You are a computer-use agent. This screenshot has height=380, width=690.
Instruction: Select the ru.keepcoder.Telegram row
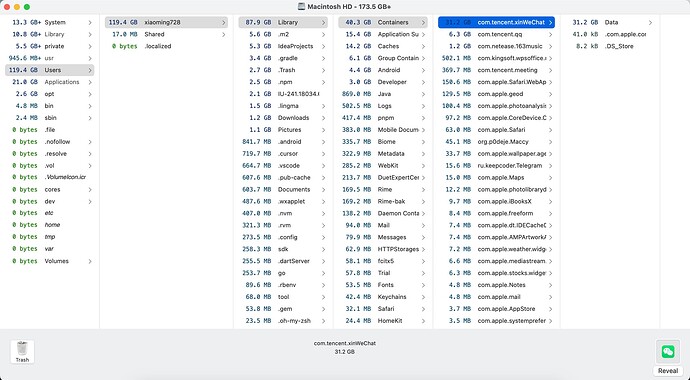(496, 166)
